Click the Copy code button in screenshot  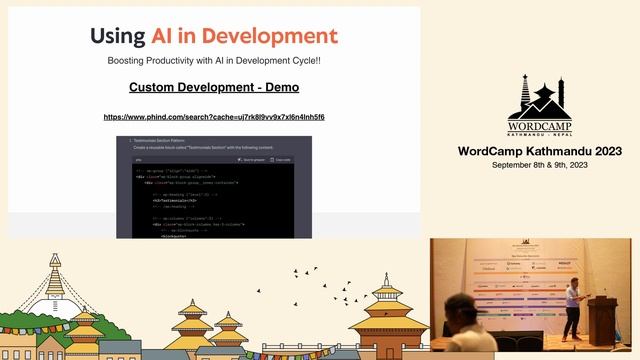280,160
